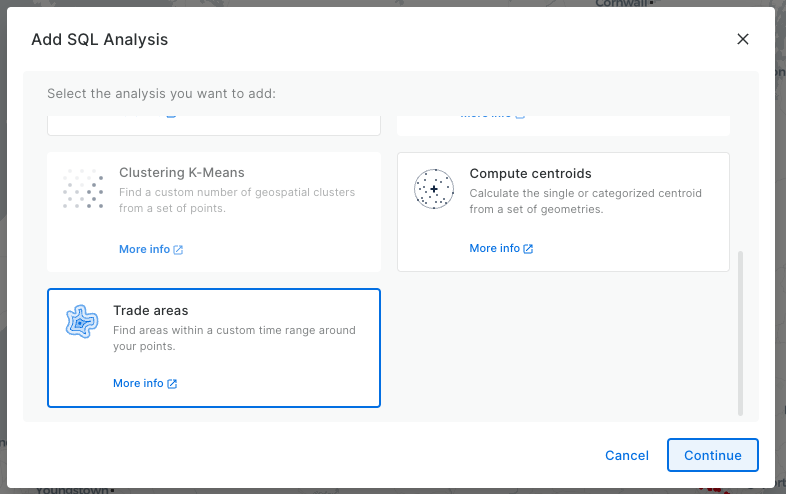Click external-link icon beside Compute centroids More info
The image size is (786, 494).
coord(528,249)
